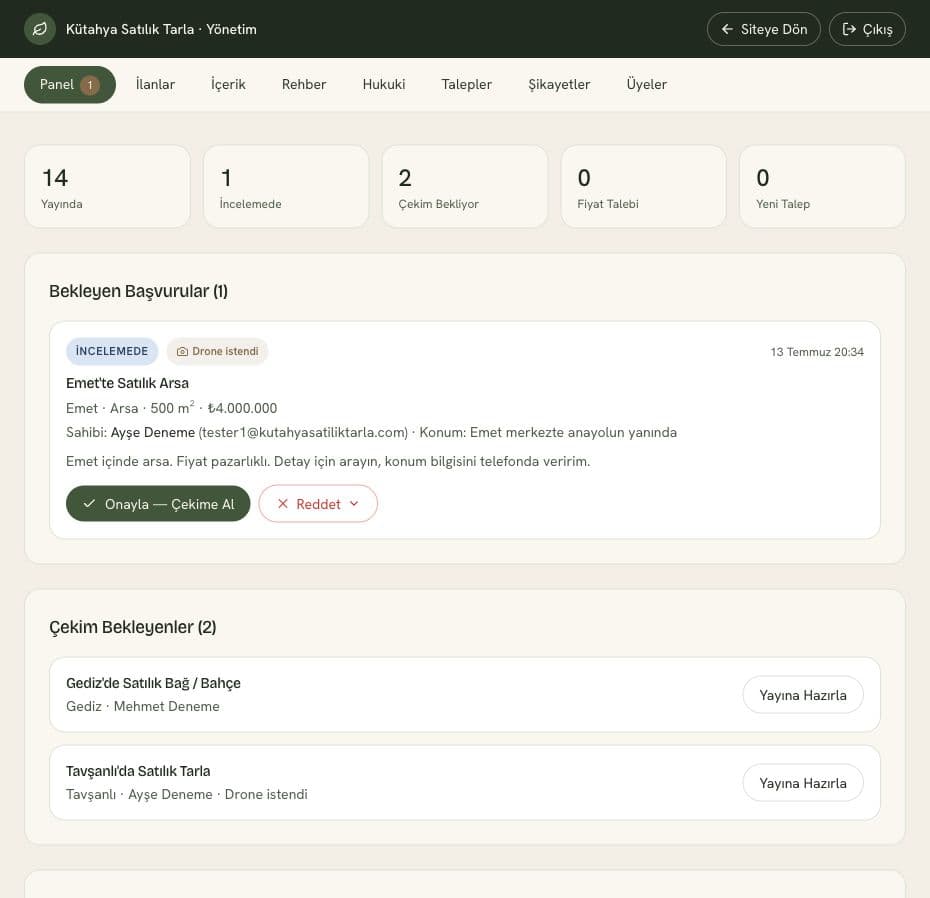The height and width of the screenshot is (898, 930).
Task: Click Yayına Hazırla for Gediz'de Satılık Bağ
Action: (802, 695)
